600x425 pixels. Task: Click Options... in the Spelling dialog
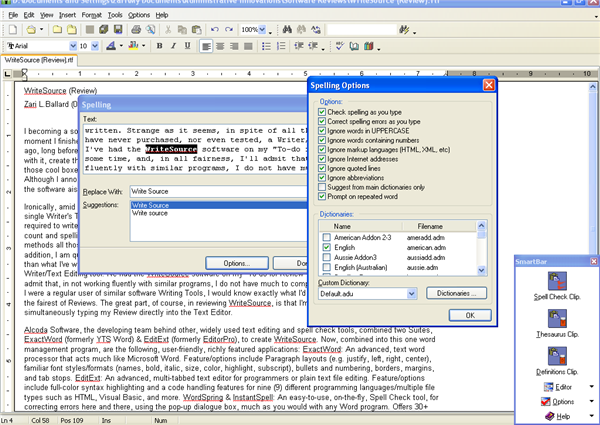coord(237,263)
